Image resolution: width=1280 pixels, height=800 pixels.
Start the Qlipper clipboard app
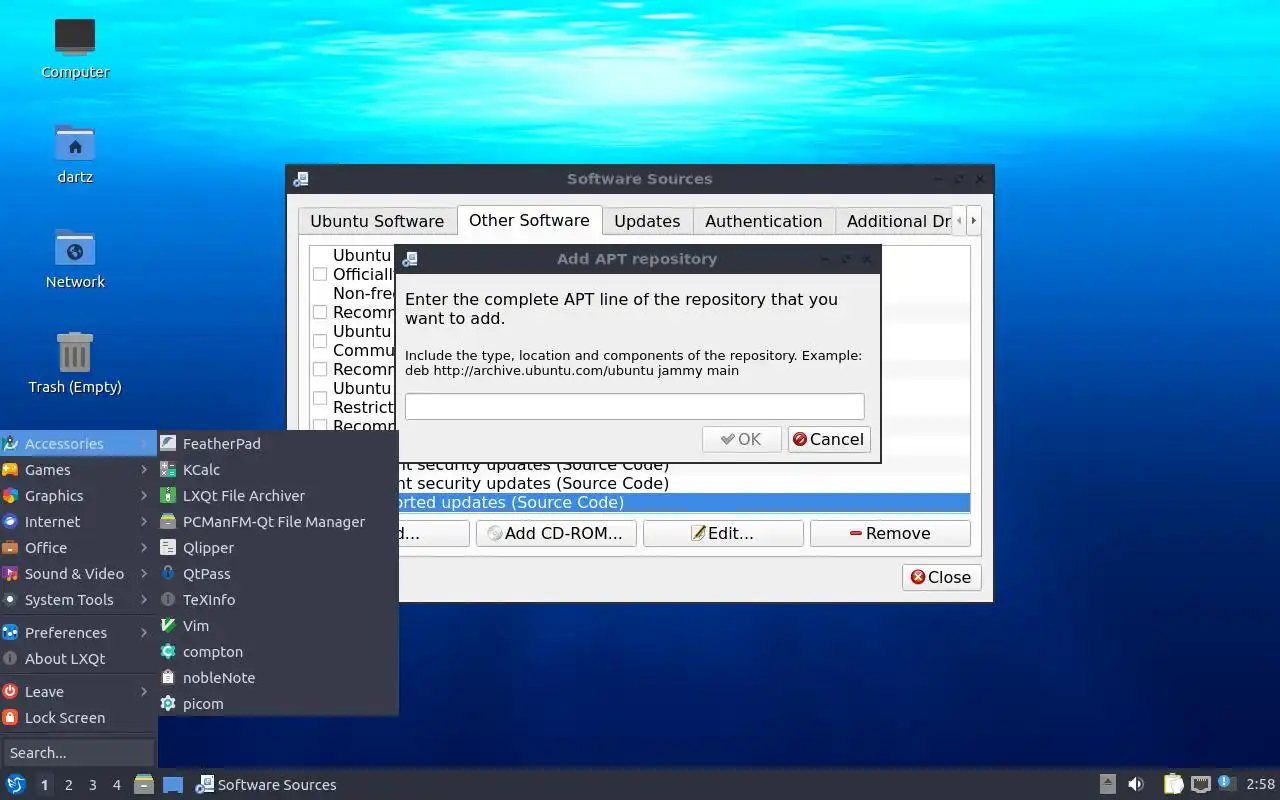tap(278, 548)
